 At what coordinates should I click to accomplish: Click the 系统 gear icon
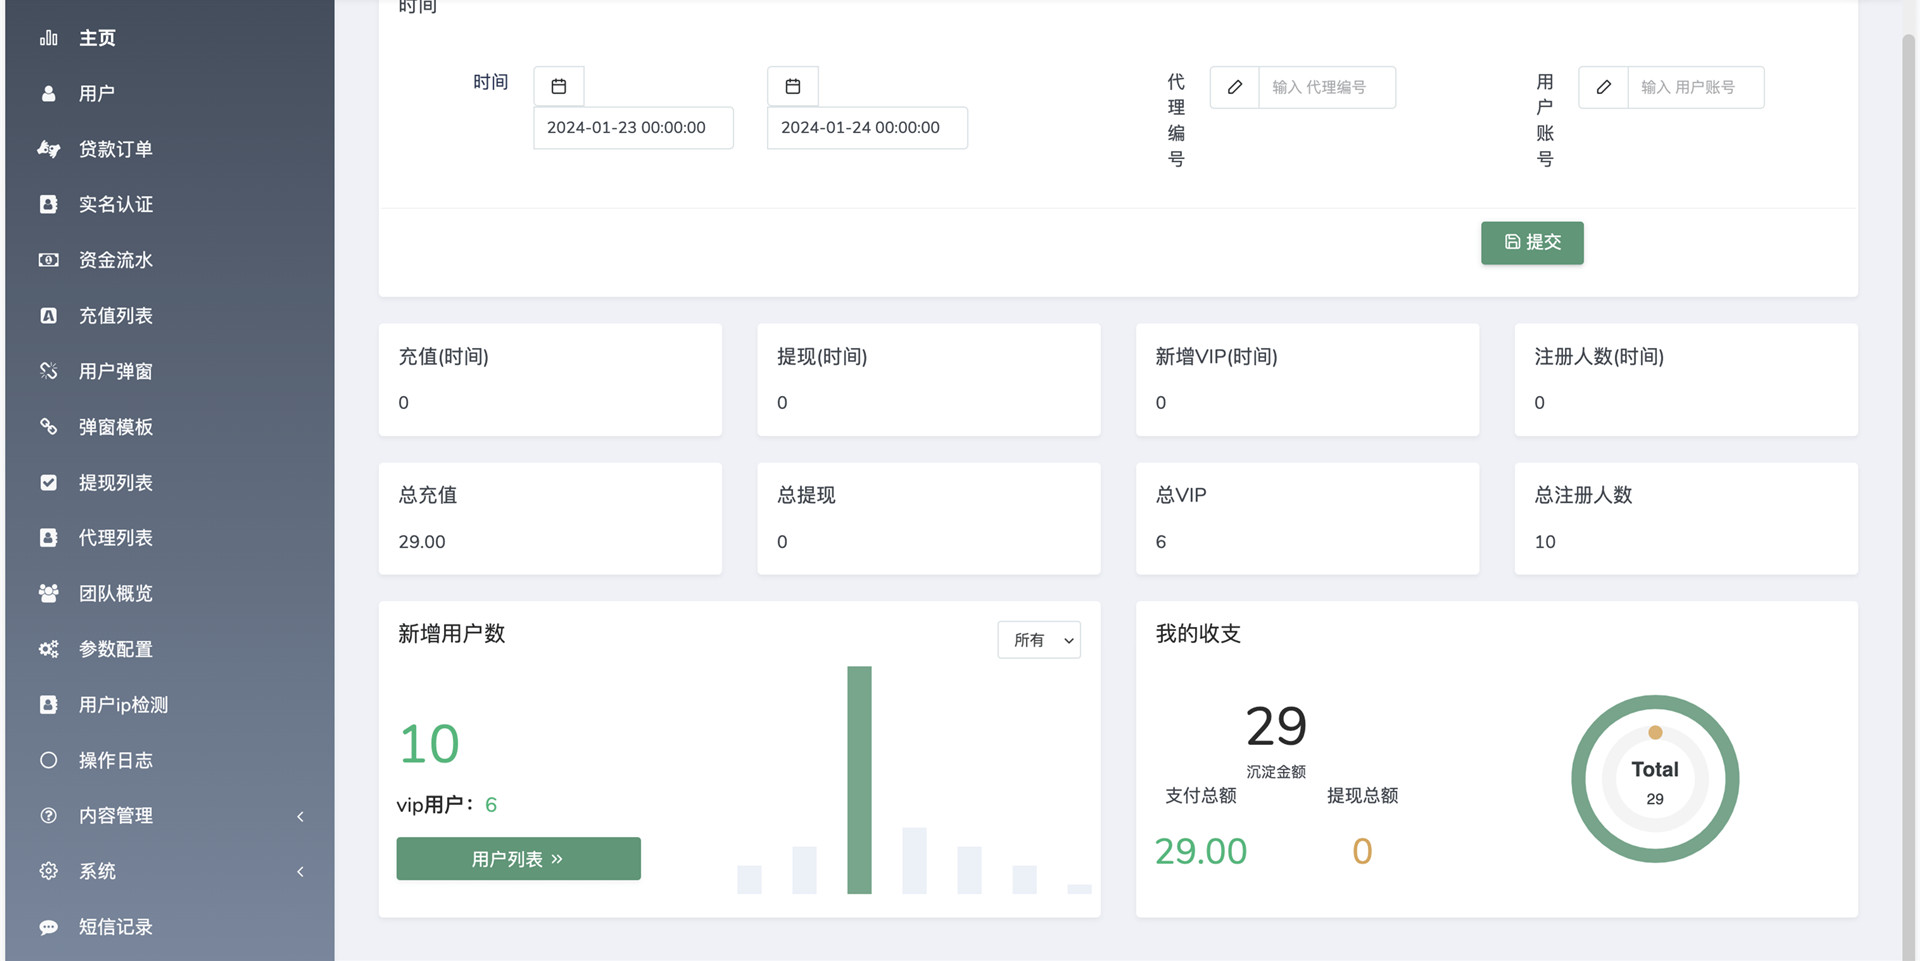[x=48, y=871]
